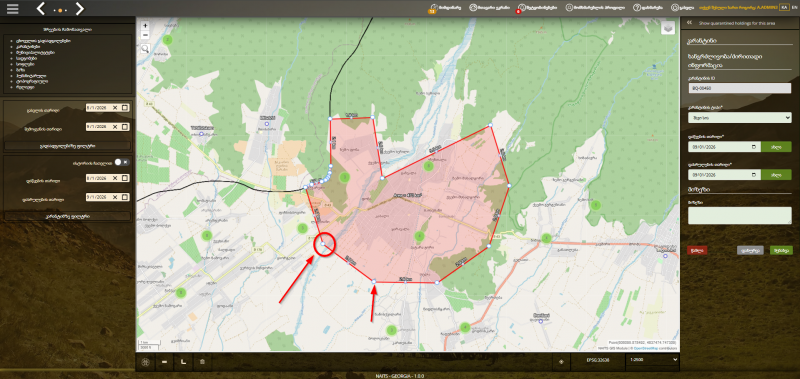Select the corner-shaped polyline draw tool
Image resolution: width=800 pixels, height=379 pixels.
coord(183,362)
